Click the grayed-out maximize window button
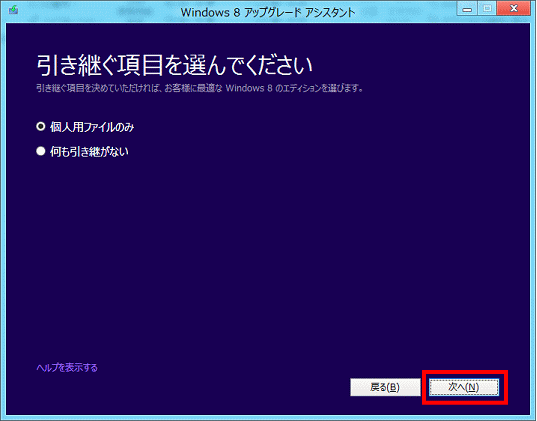 (488, 9)
